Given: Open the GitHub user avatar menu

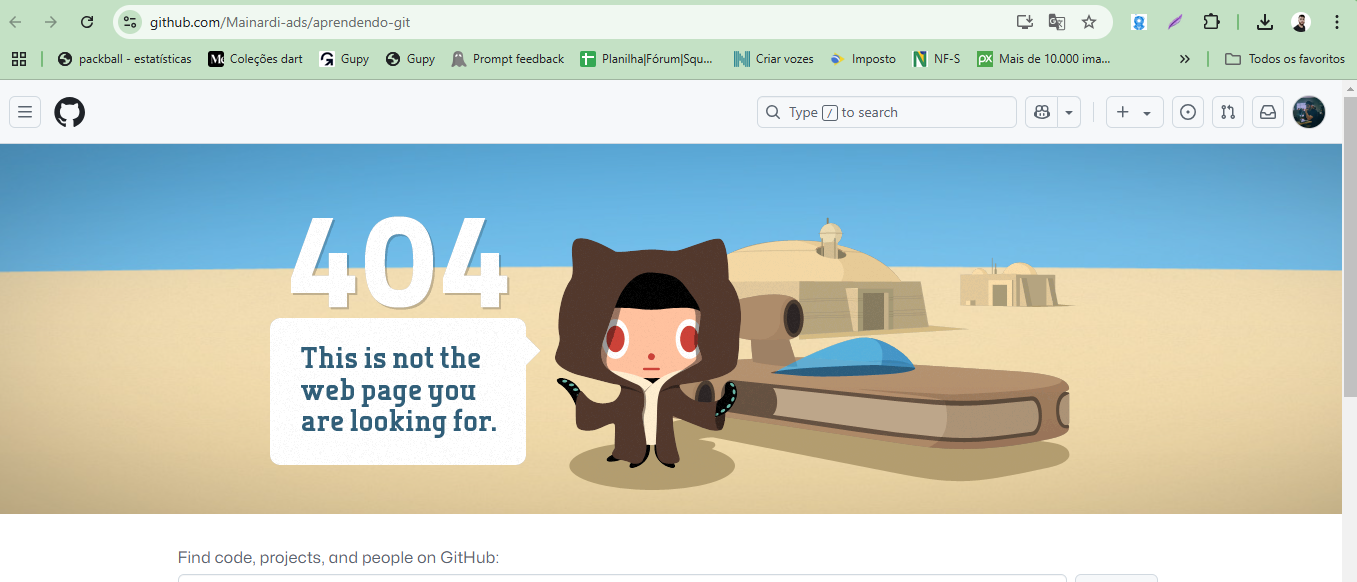Looking at the screenshot, I should 1309,112.
